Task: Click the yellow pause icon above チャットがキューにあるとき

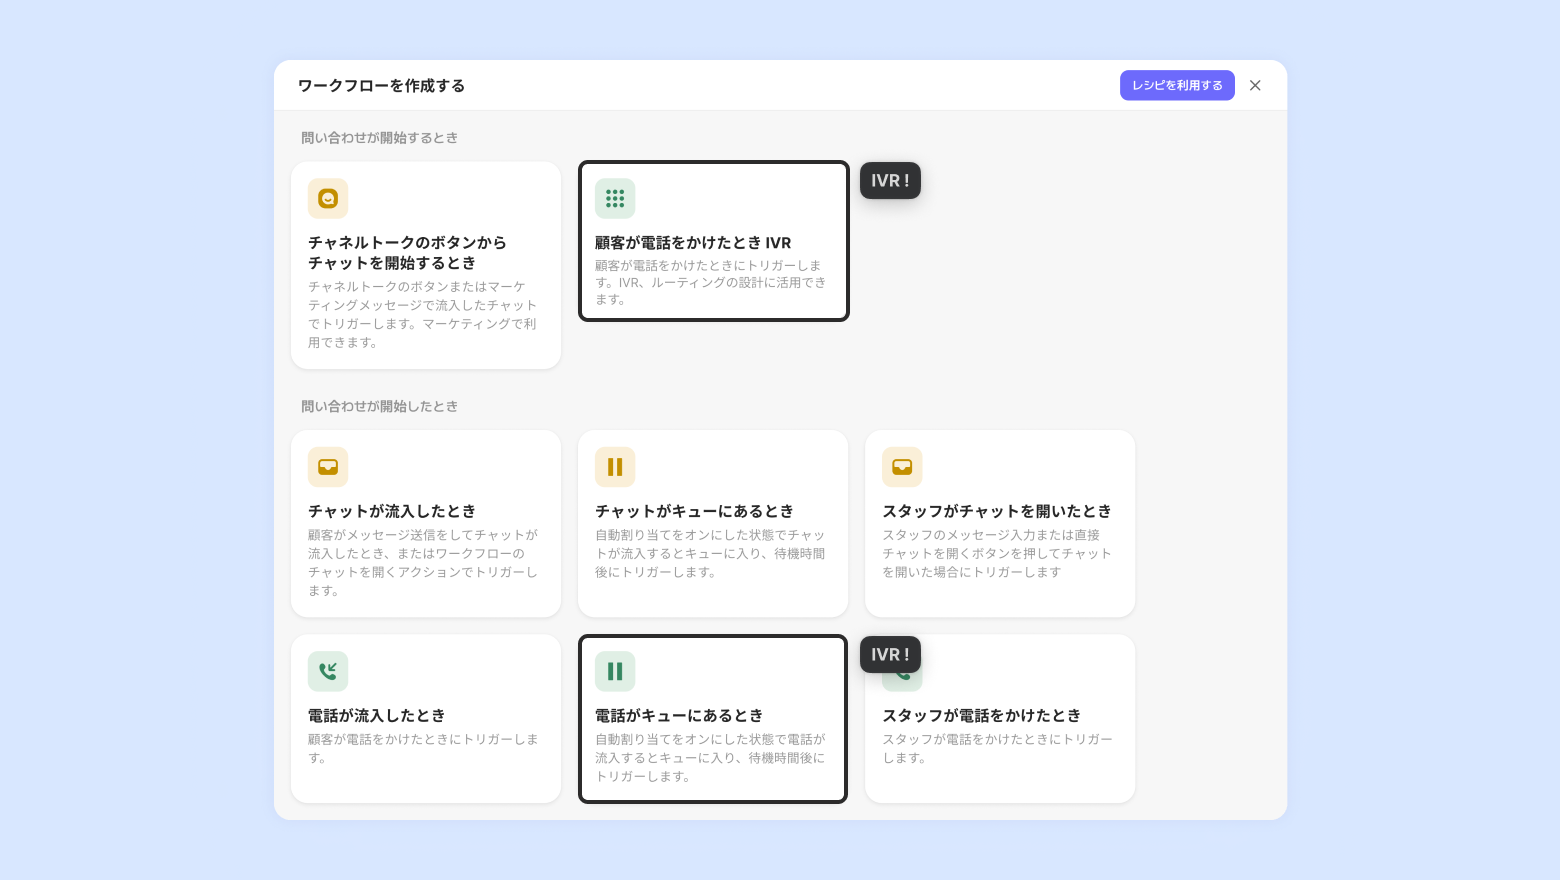Action: point(615,467)
